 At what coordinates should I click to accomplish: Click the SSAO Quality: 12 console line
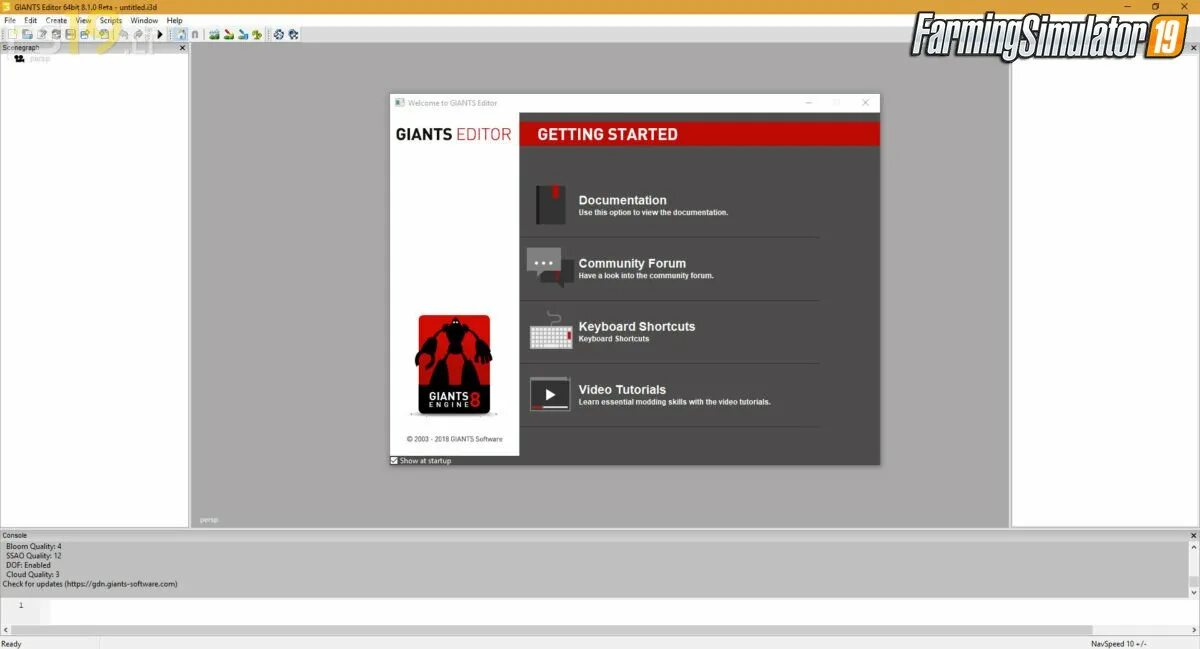34,556
